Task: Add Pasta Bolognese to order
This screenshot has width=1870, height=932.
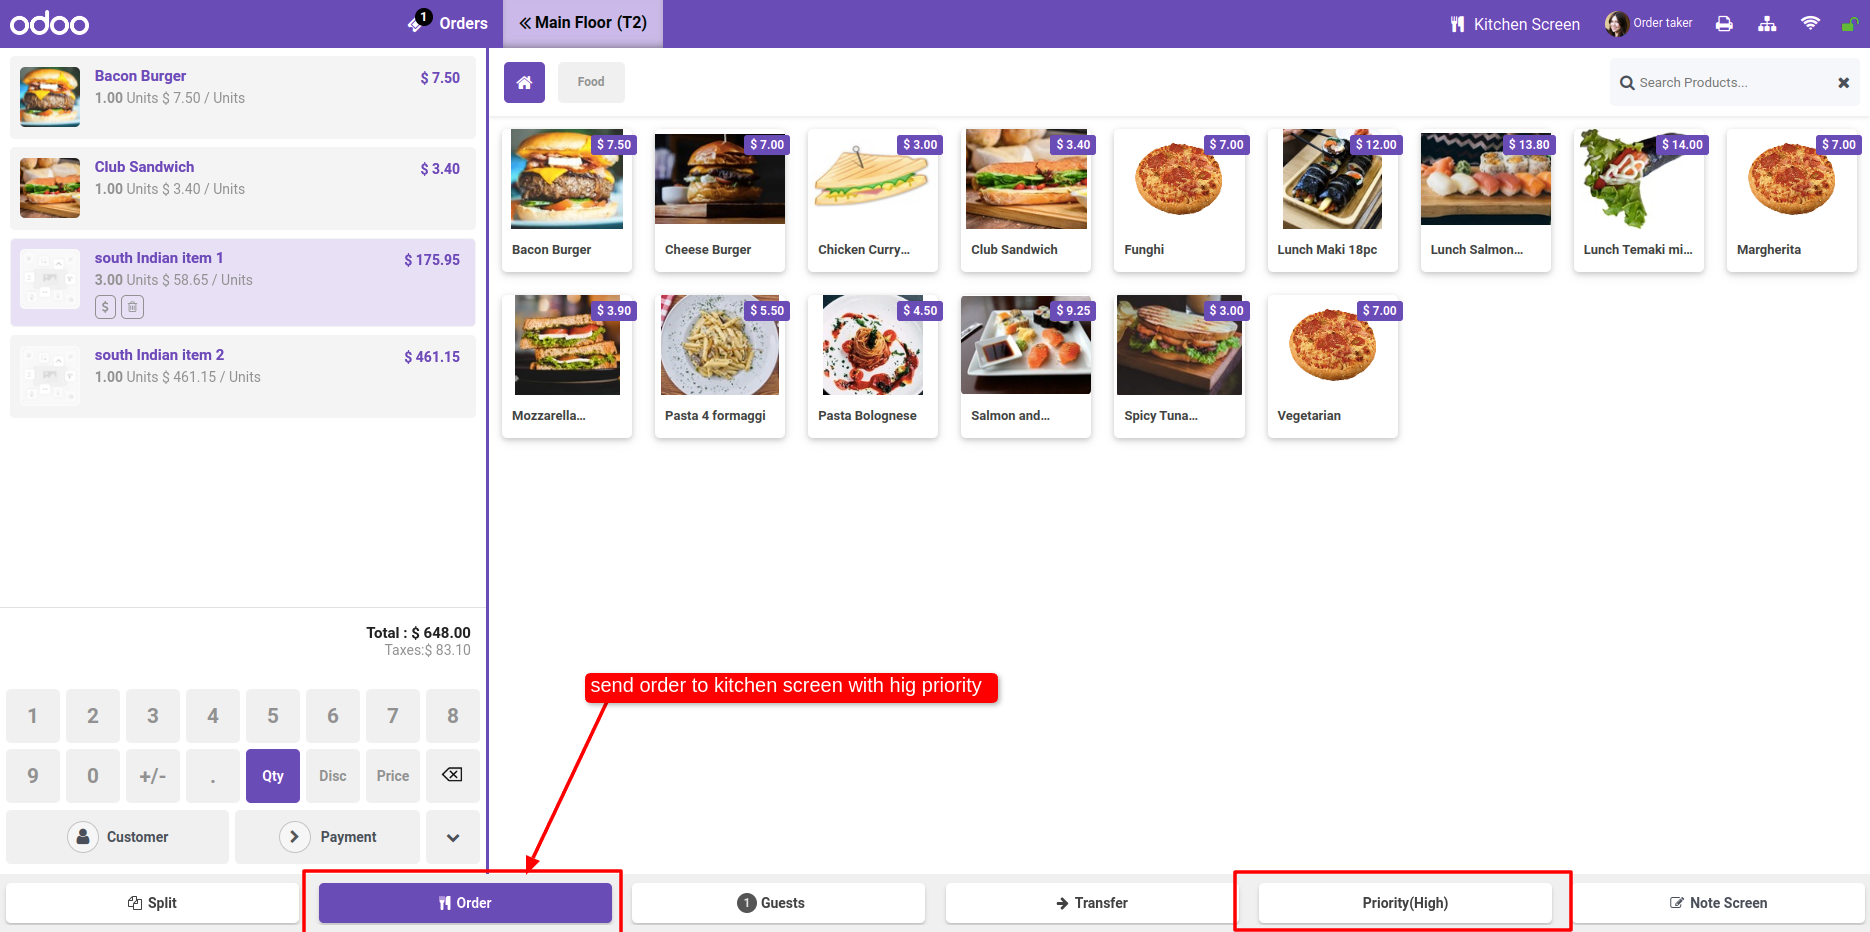Action: click(873, 366)
